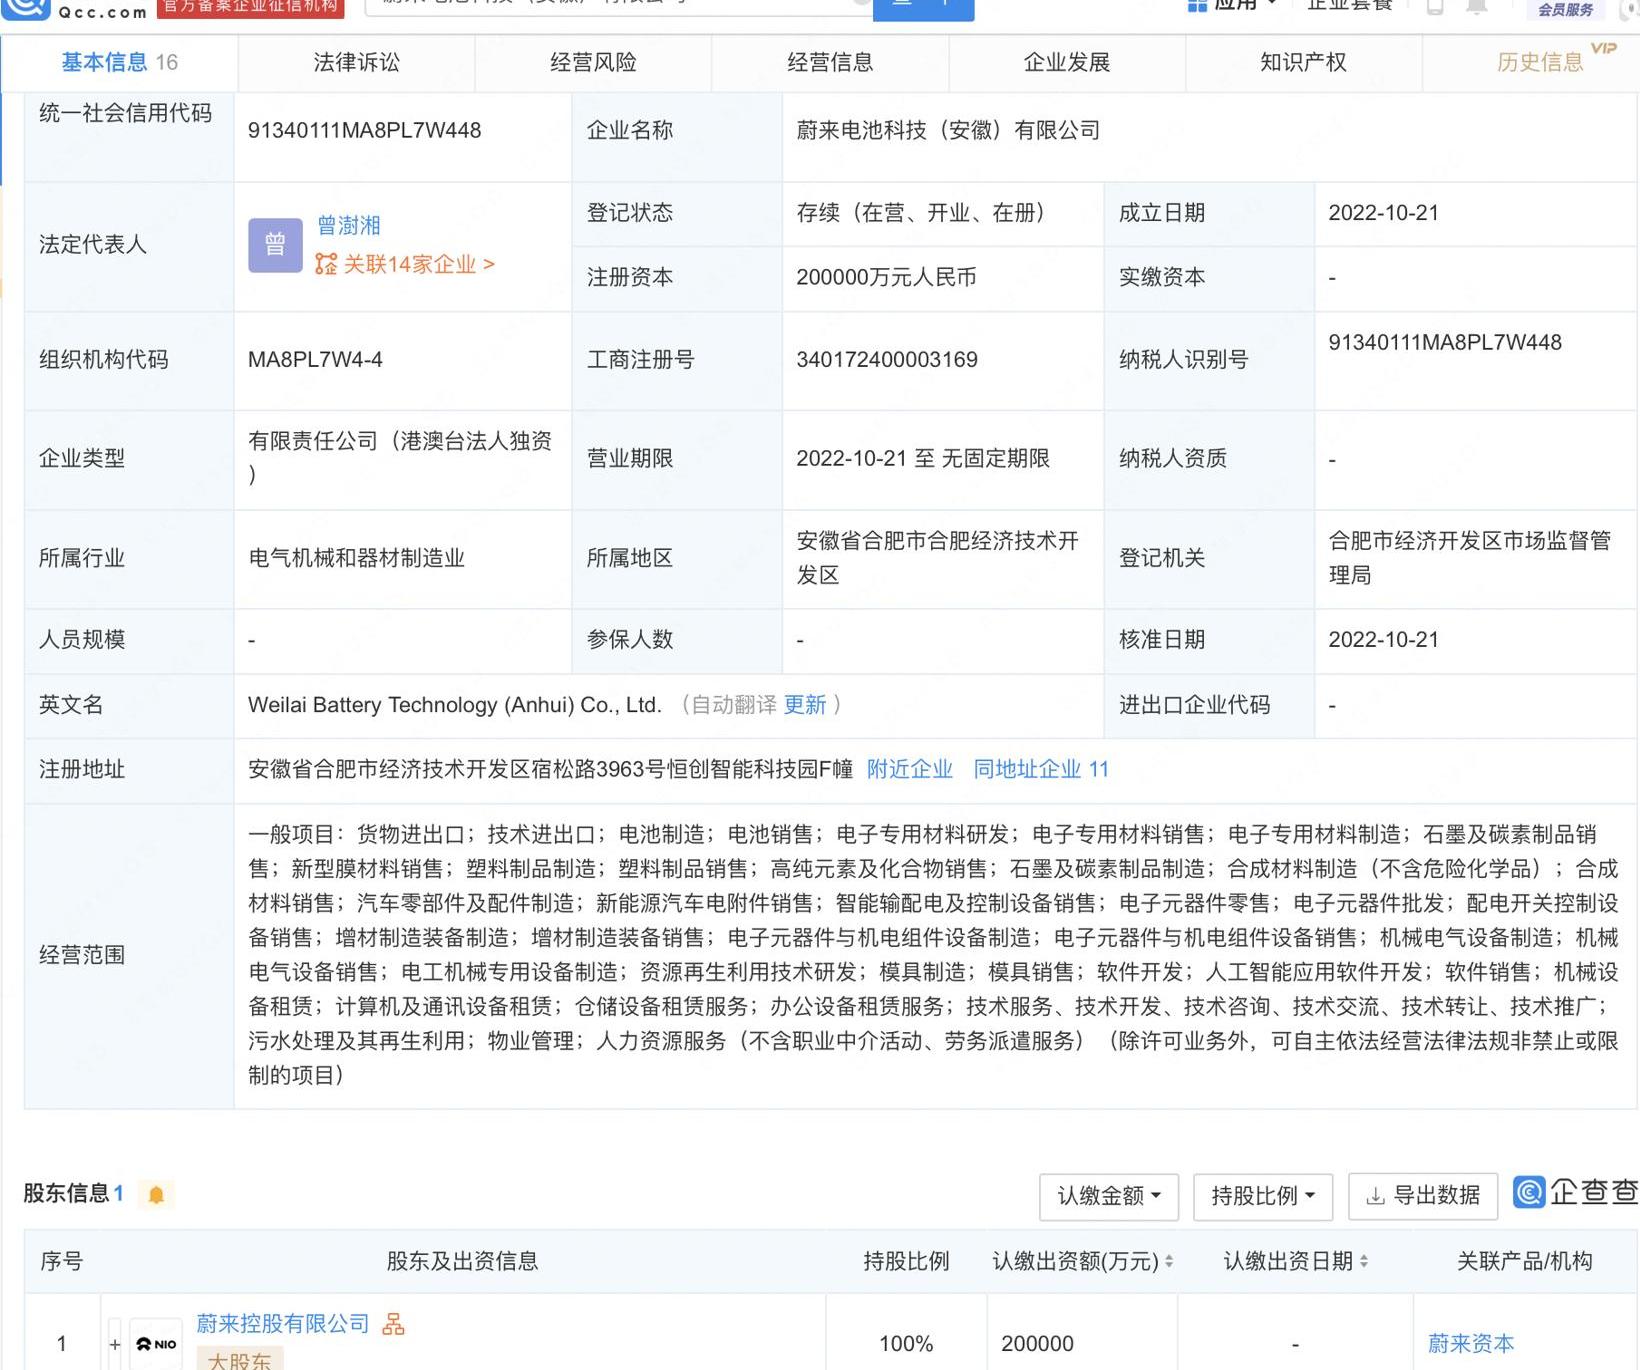Open the 基本信息 tab
1640x1370 pixels.
(119, 62)
